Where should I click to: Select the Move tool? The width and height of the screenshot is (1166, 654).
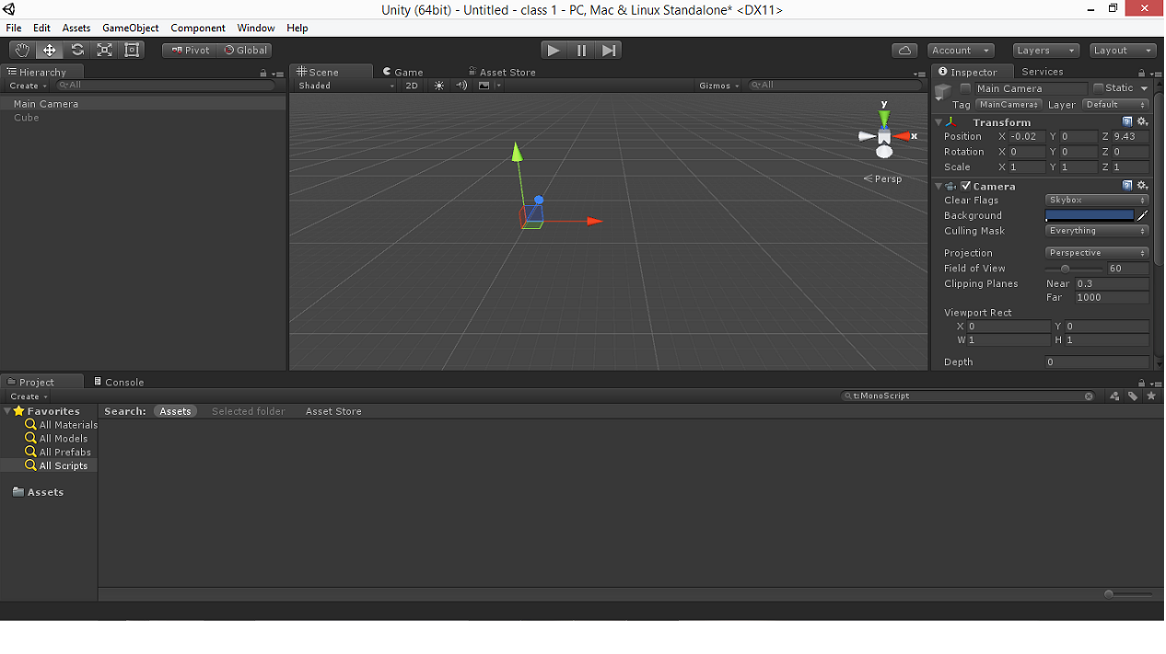(x=49, y=49)
